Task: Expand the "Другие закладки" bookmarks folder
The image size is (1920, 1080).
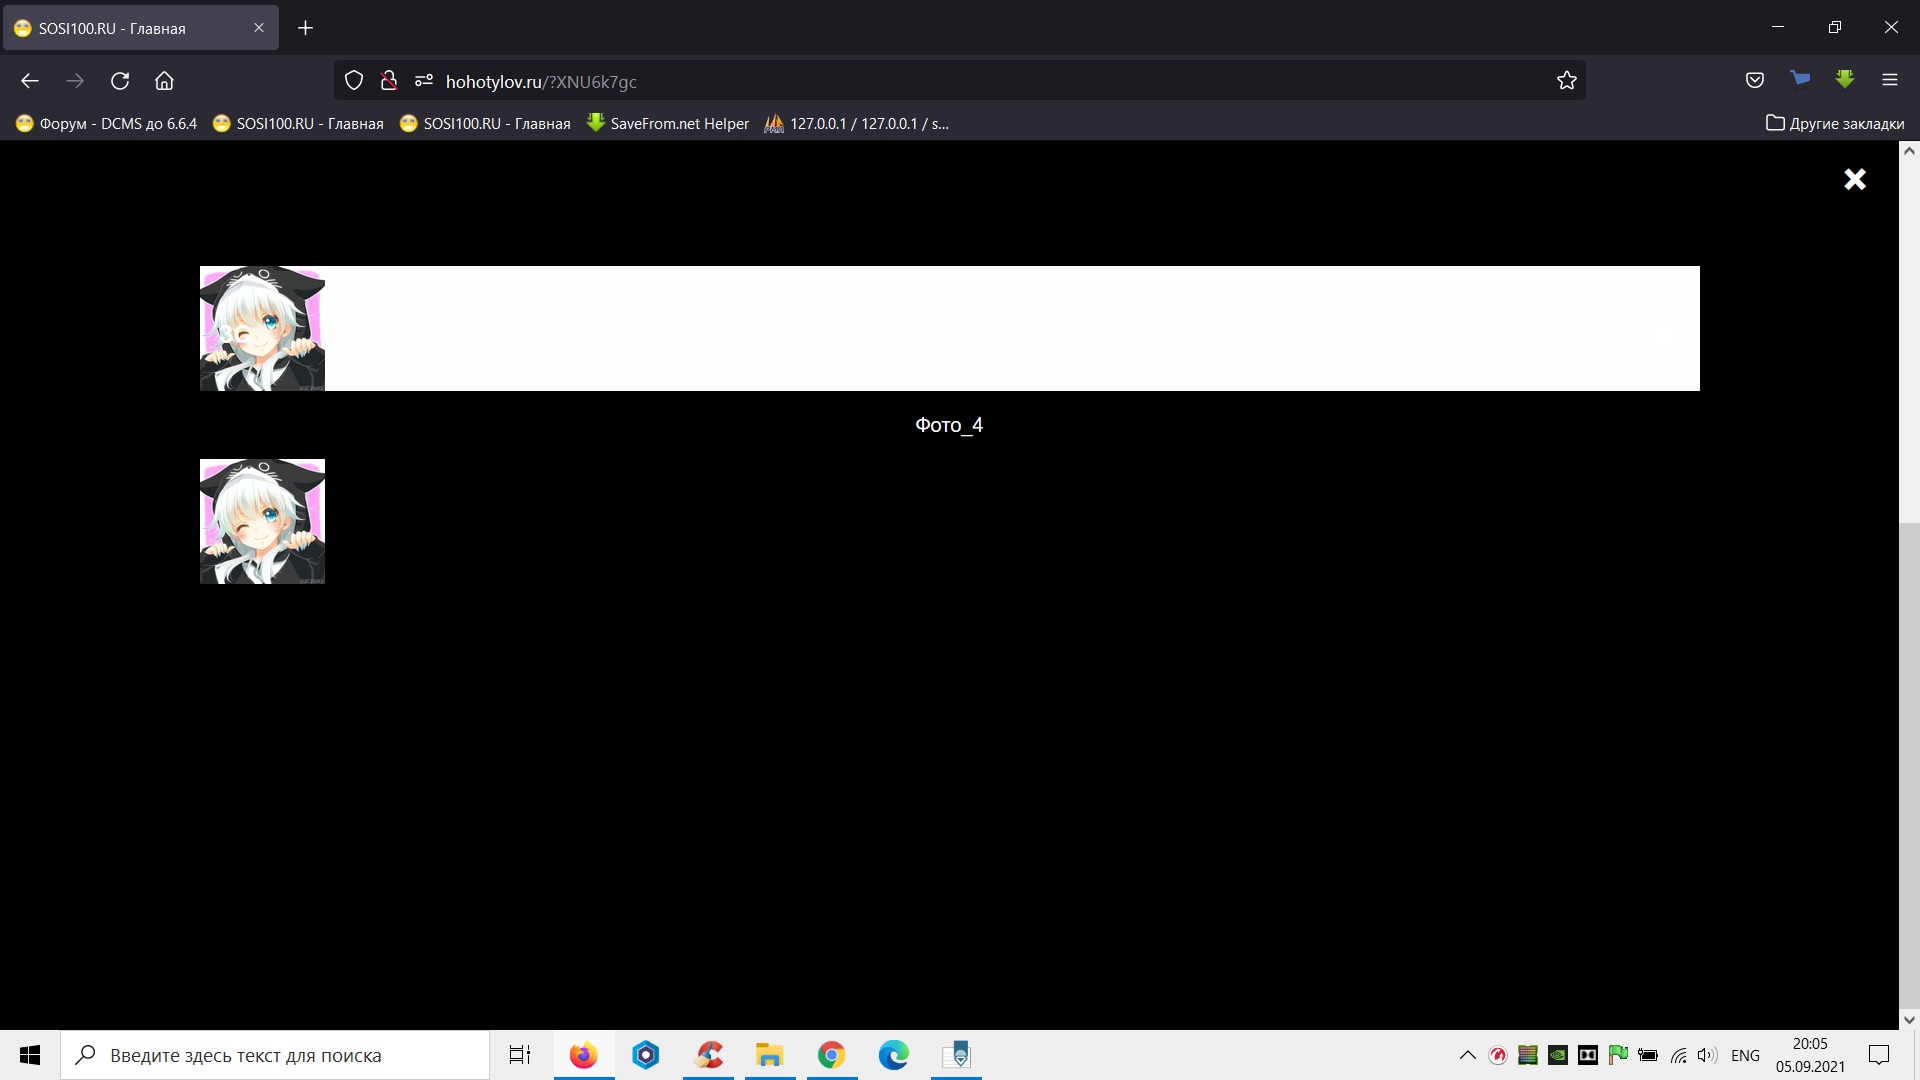Action: click(x=1834, y=124)
